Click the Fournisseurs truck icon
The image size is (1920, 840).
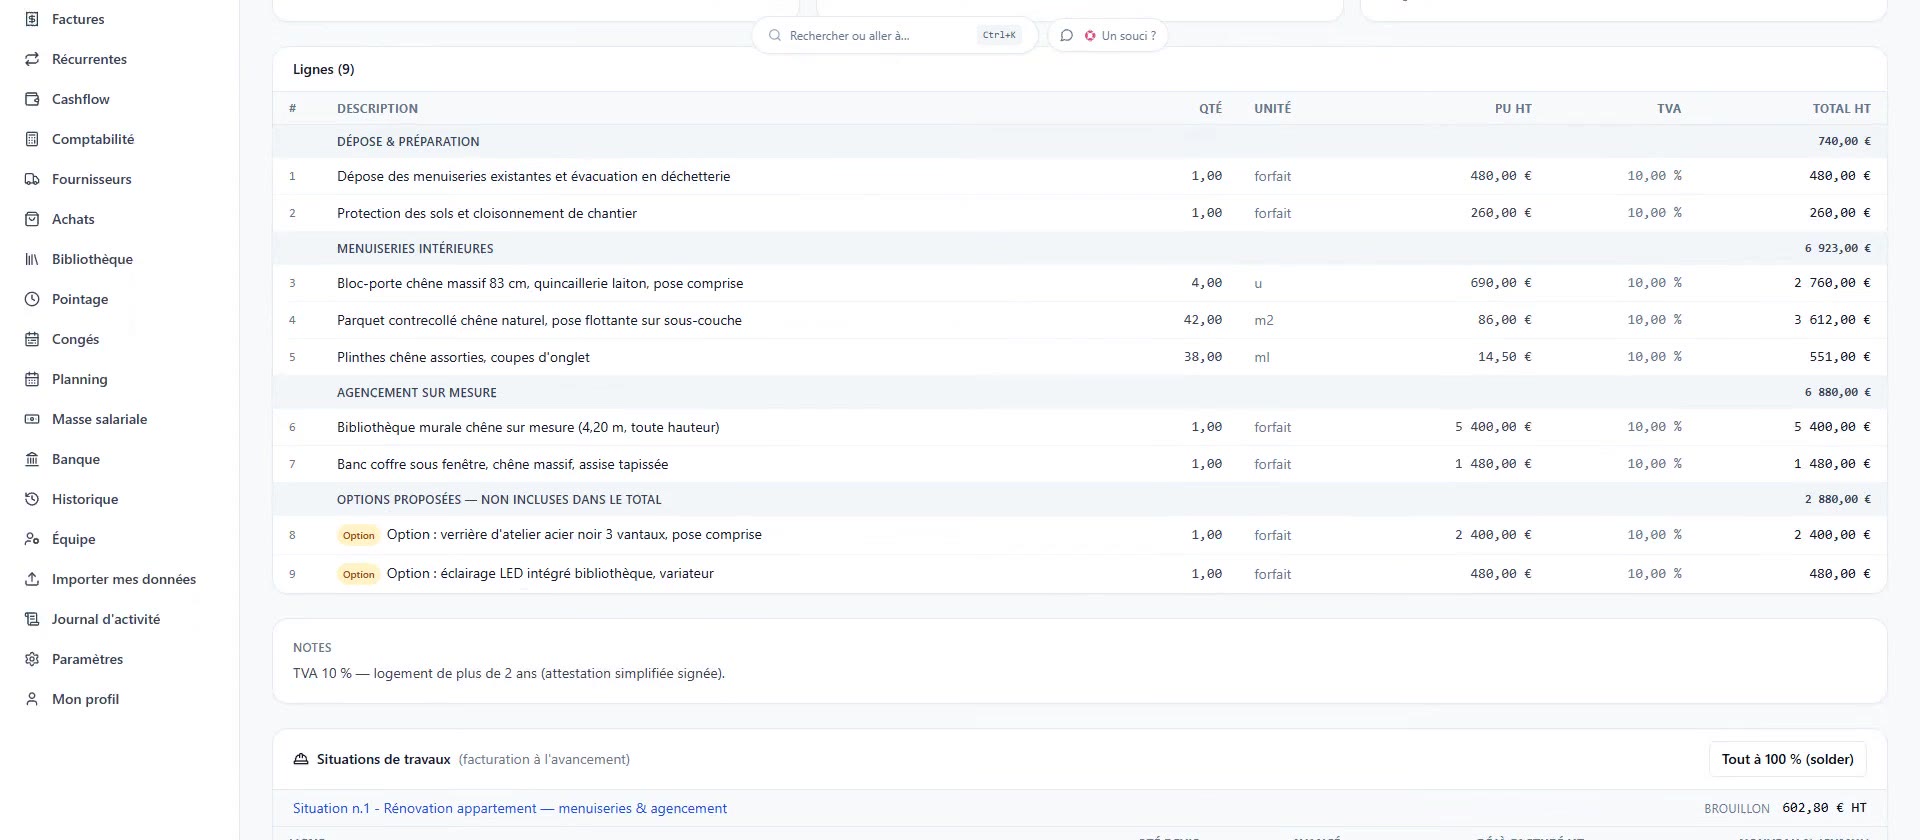pyautogui.click(x=32, y=179)
